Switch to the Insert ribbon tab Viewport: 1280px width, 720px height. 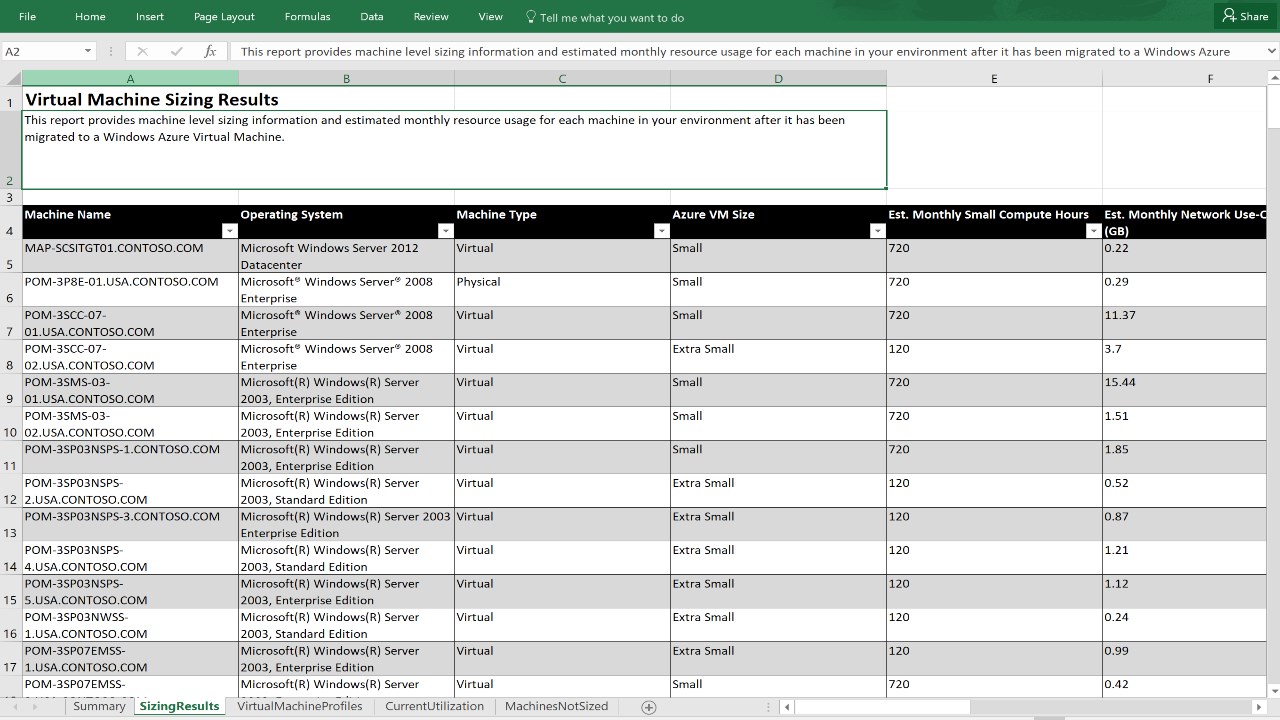pos(150,17)
